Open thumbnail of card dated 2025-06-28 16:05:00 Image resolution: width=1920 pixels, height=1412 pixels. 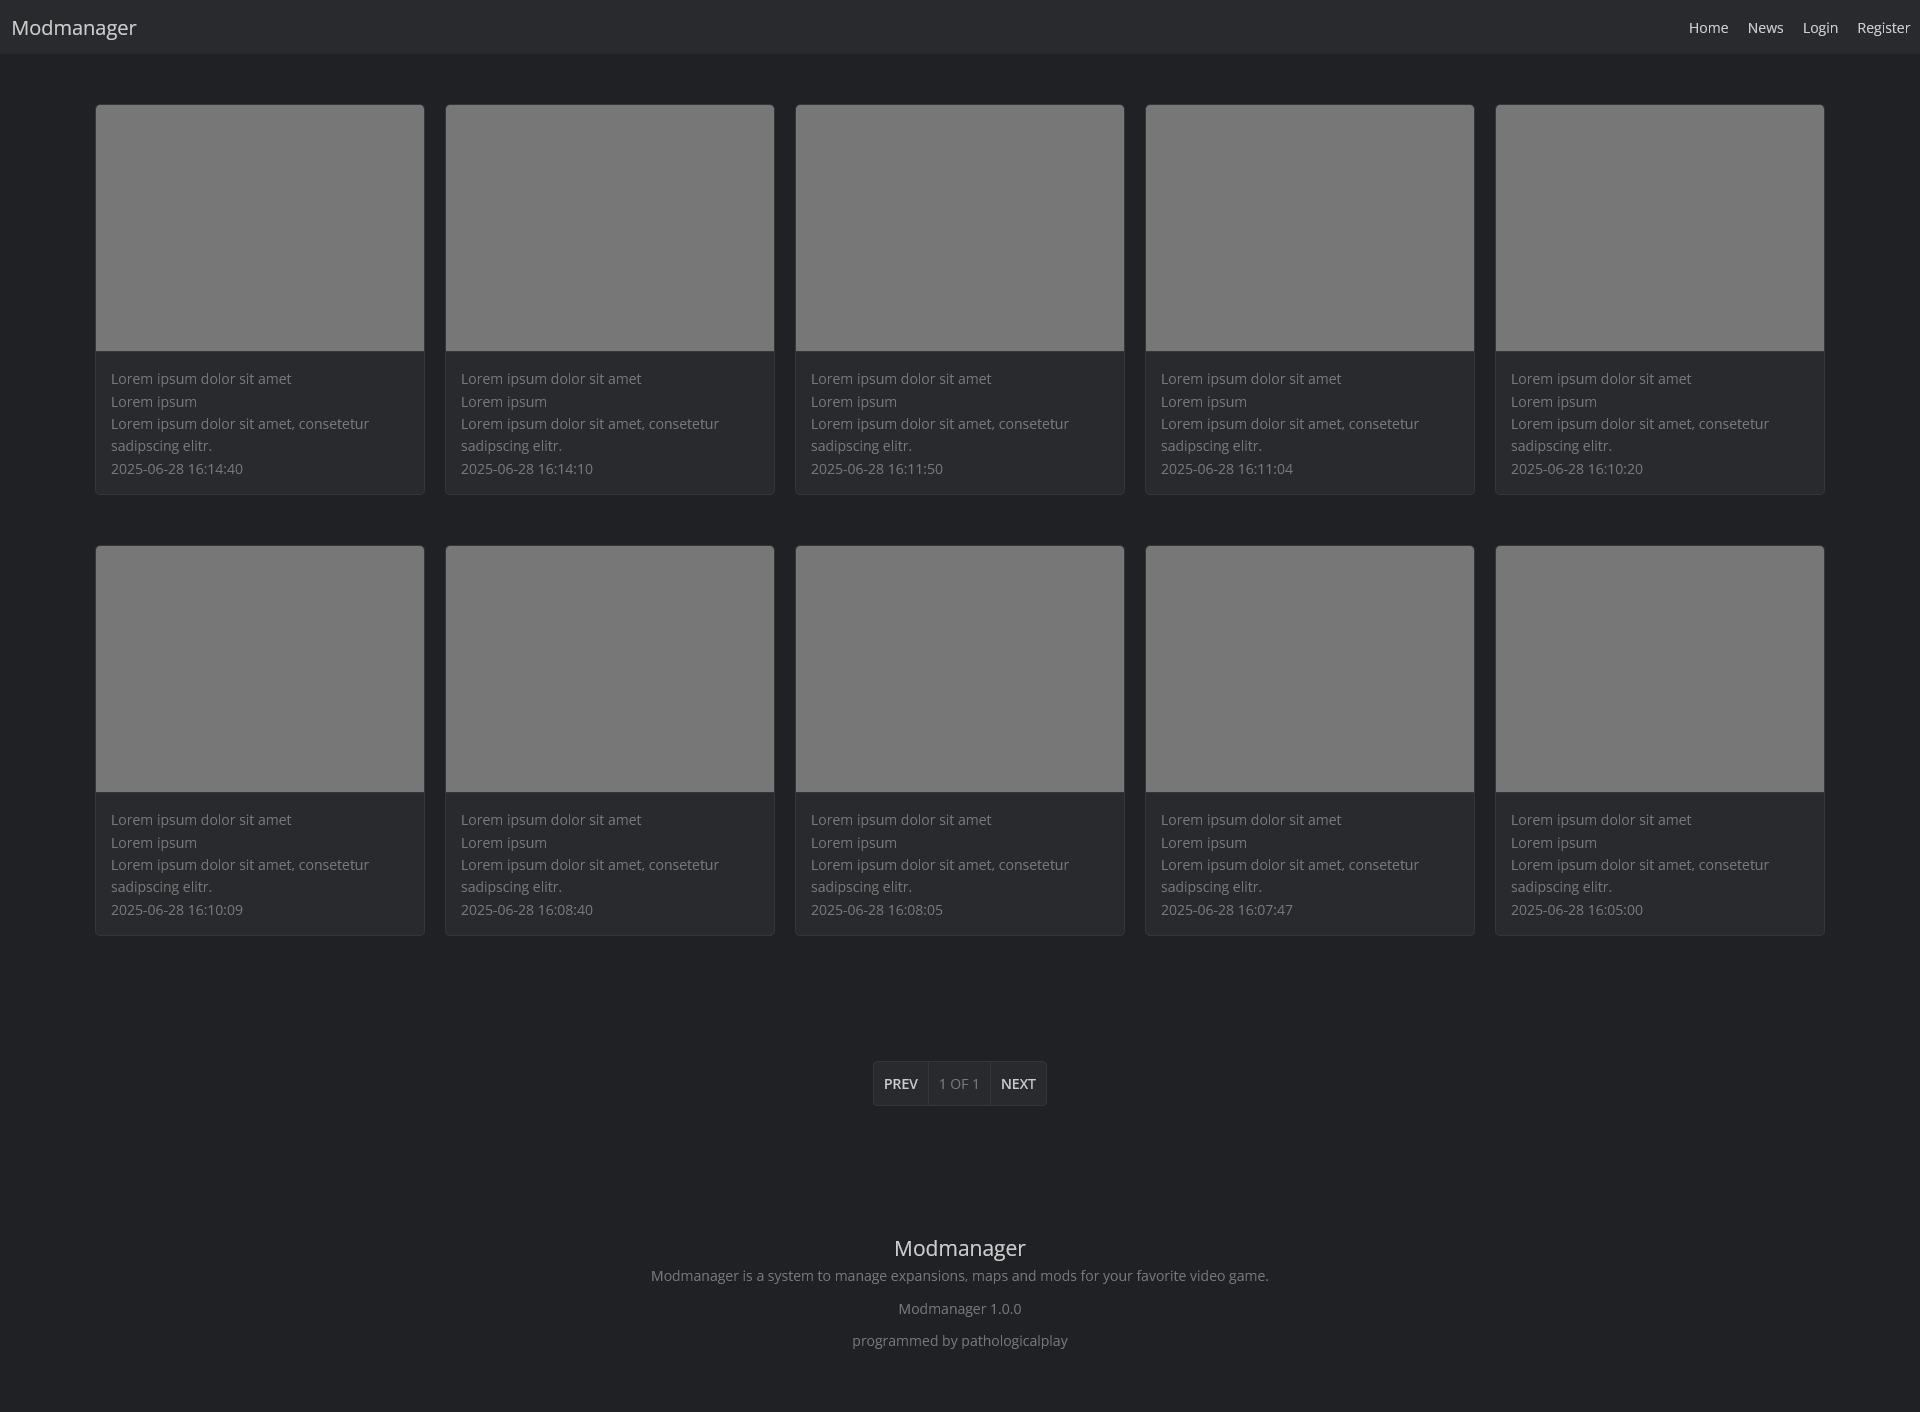(1660, 669)
